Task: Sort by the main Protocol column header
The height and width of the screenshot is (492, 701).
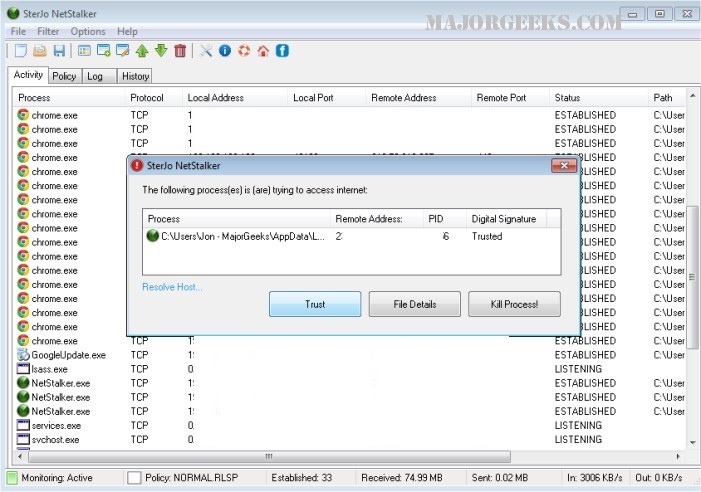Action: pyautogui.click(x=154, y=98)
